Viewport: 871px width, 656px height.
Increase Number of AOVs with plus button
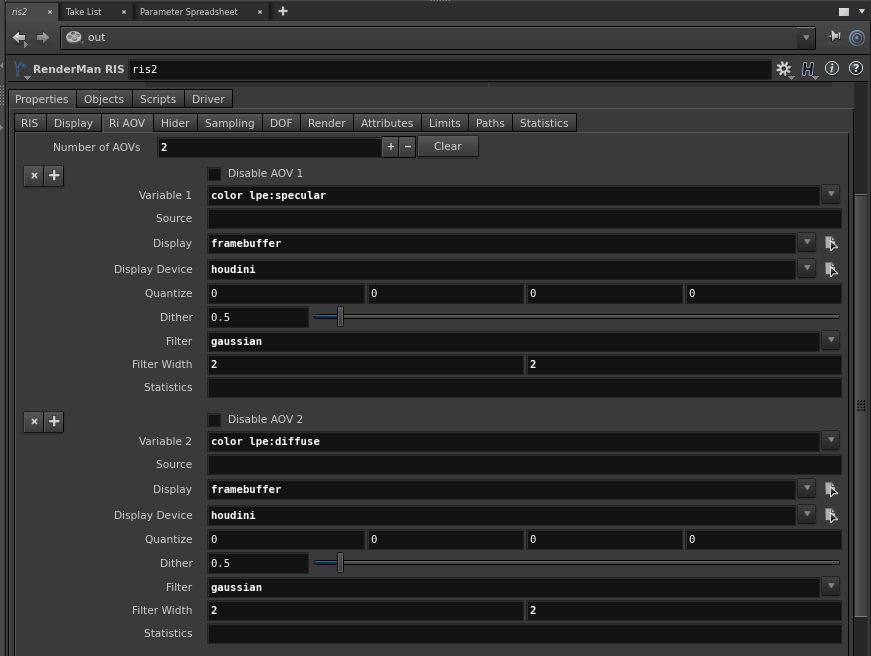[391, 147]
